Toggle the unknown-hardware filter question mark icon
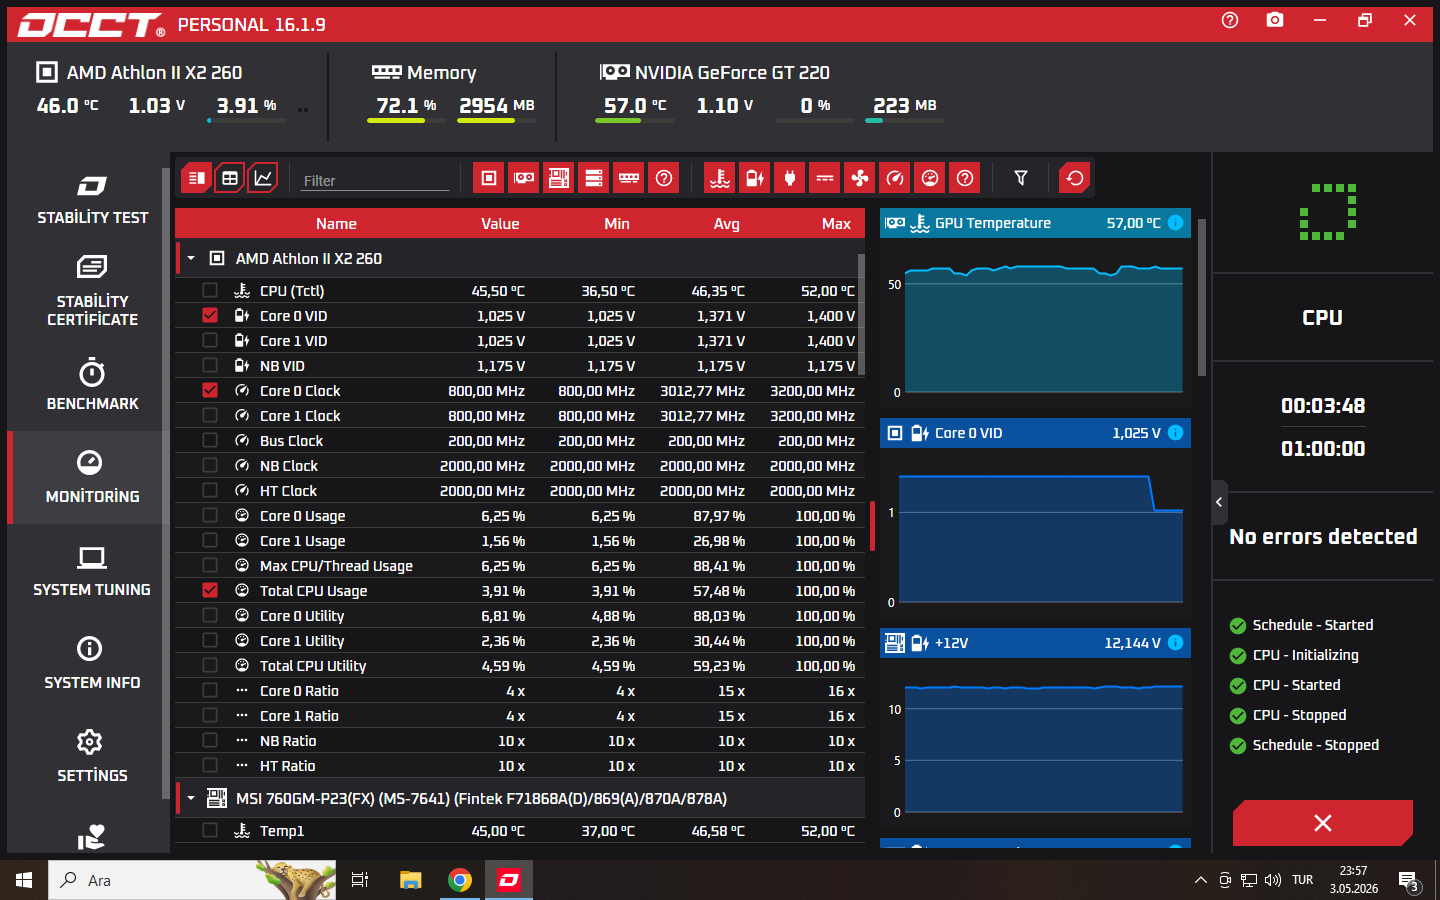This screenshot has width=1440, height=900. [x=664, y=178]
